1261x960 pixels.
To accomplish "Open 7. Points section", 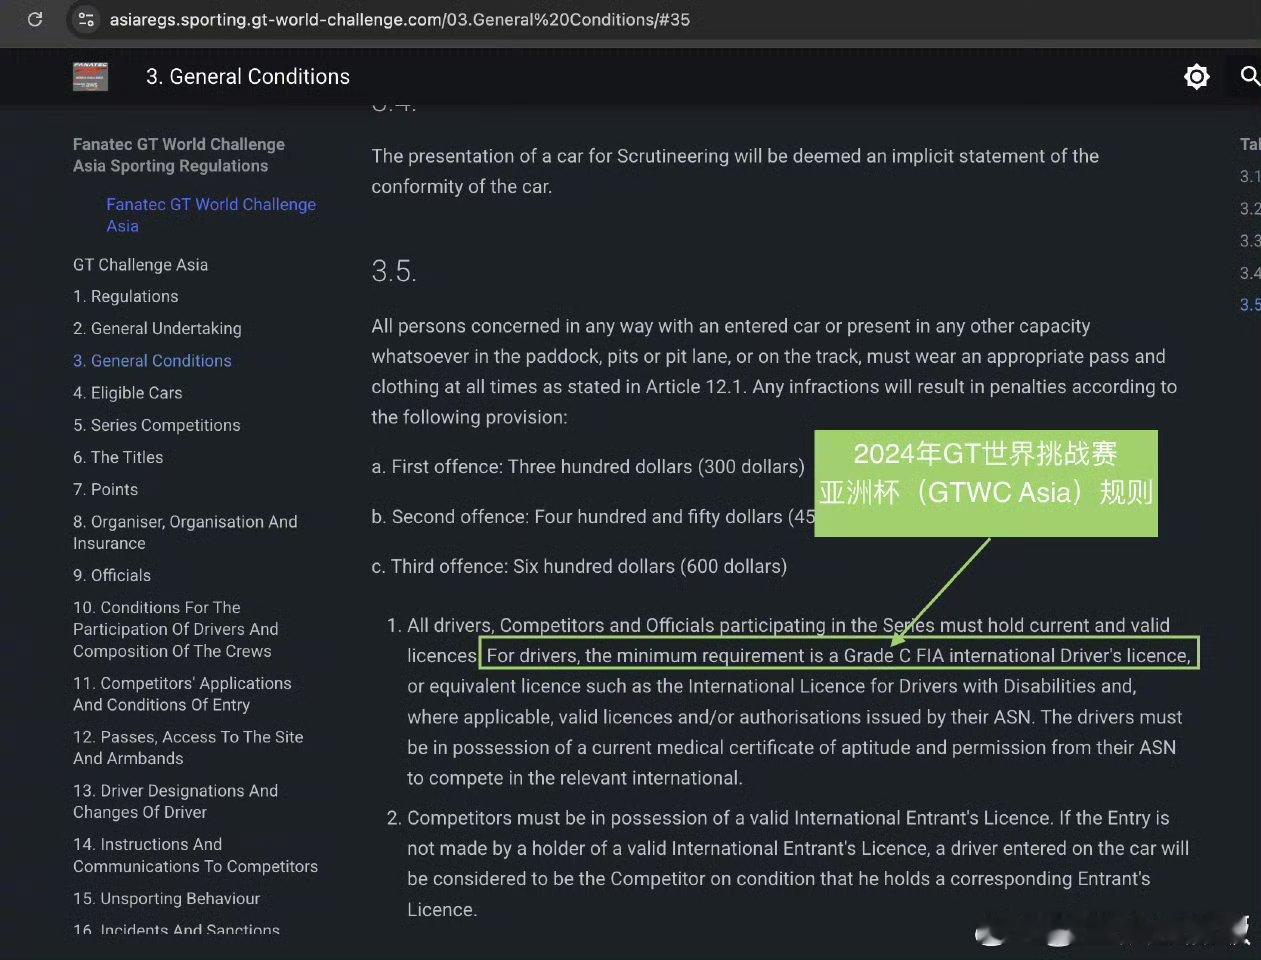I will pos(106,489).
